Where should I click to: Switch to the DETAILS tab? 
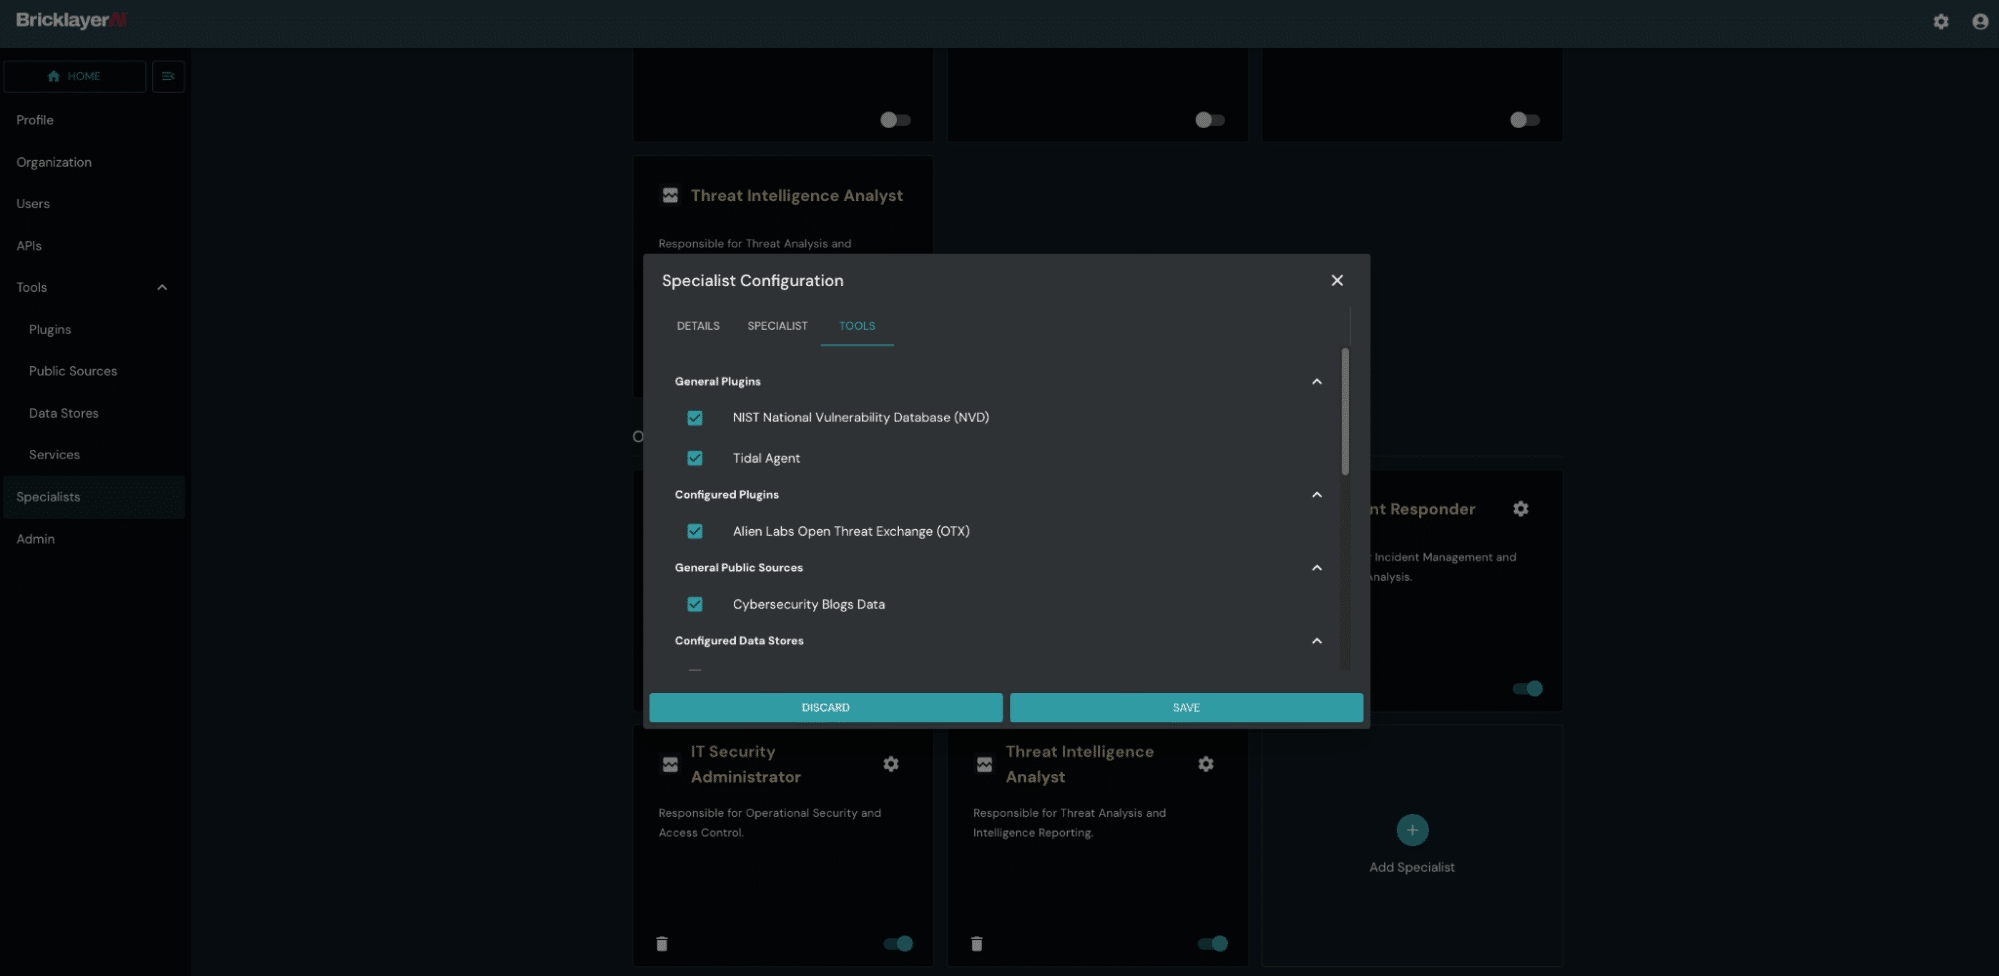(697, 325)
